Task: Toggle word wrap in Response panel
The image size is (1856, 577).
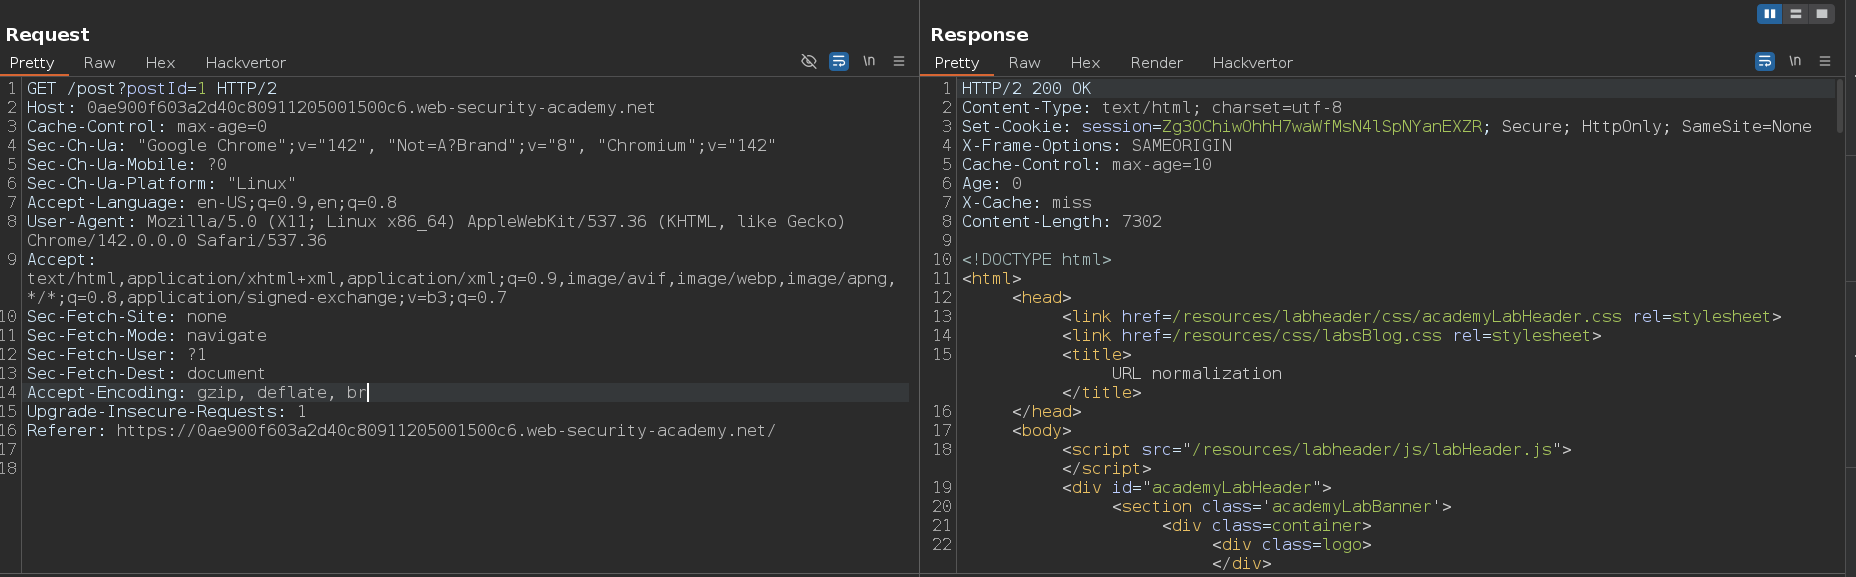Action: [1765, 62]
